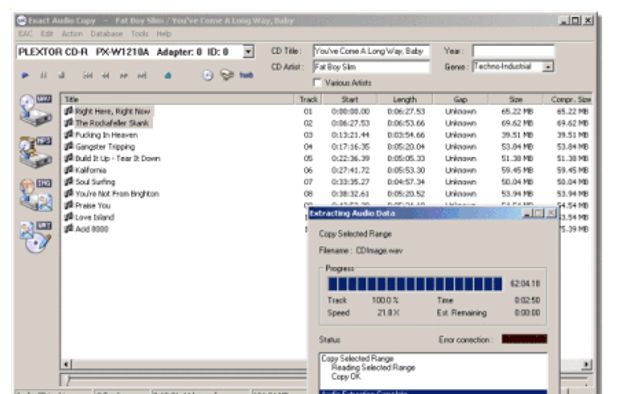The image size is (618, 394).
Task: Click the right arrow of horizontal scrollbar
Action: [586, 364]
